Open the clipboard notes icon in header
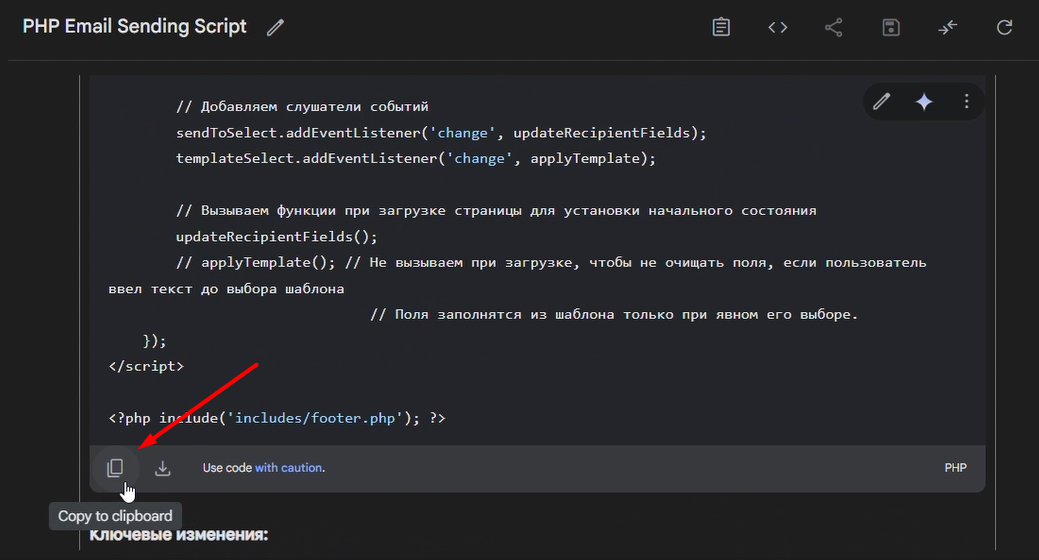 pyautogui.click(x=721, y=27)
